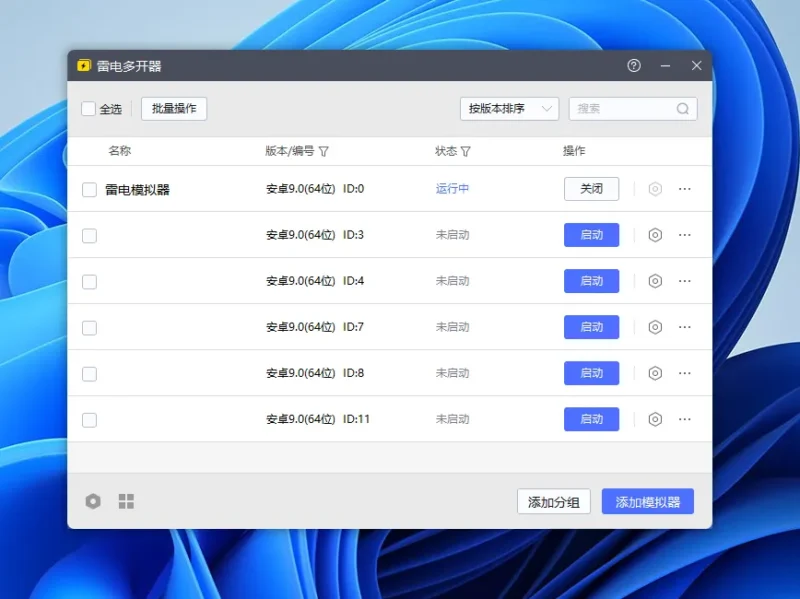Click the 安卓9.0(64位) ID:8 version text

tap(315, 373)
